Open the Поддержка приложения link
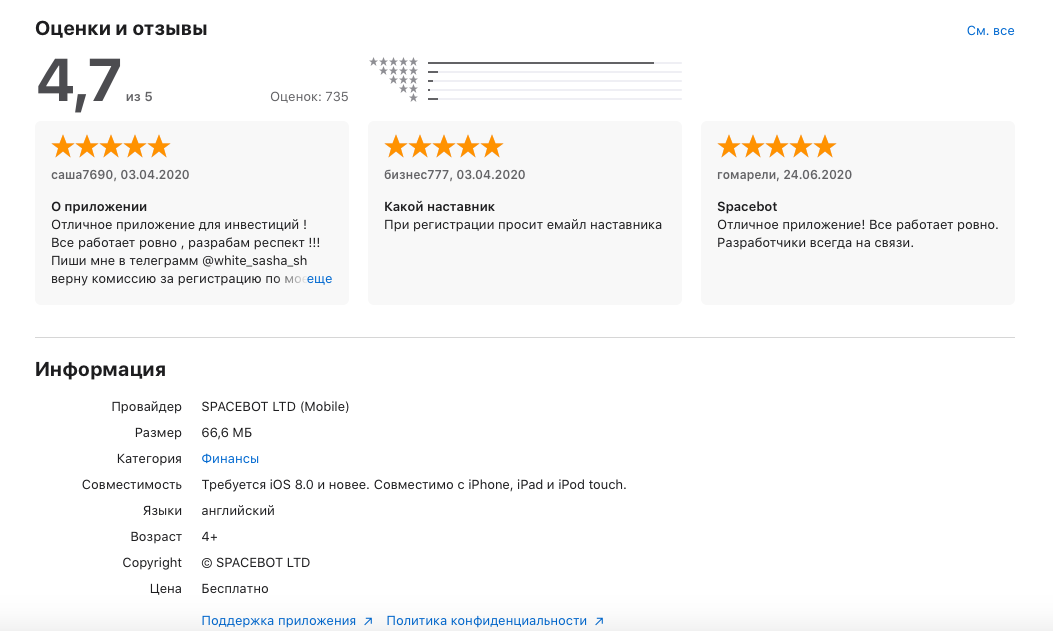1053x631 pixels. coord(278,620)
